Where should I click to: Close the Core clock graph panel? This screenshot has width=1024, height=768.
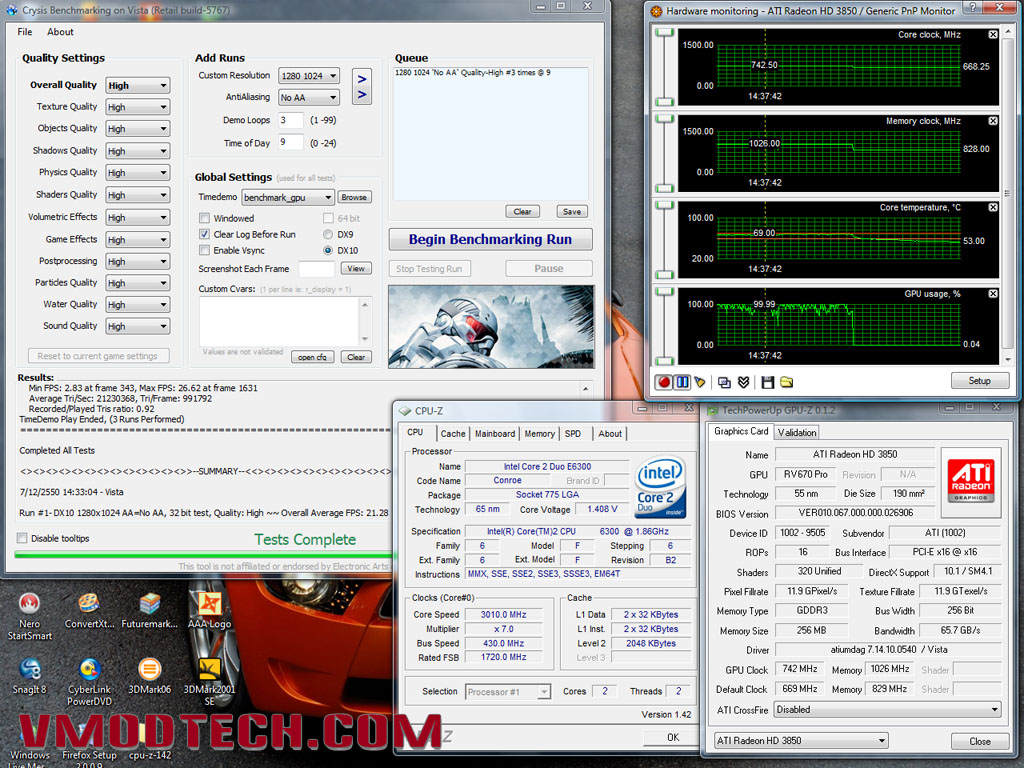coord(993,35)
